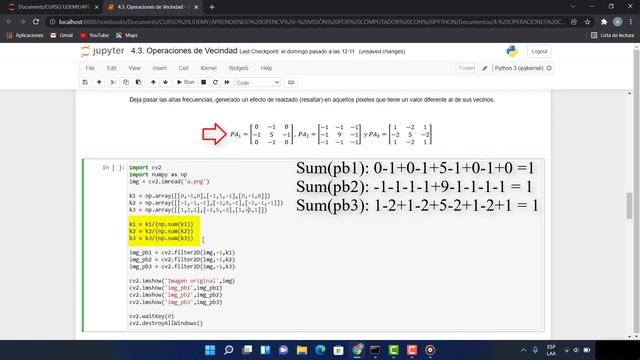Viewport: 640px width, 360px height.
Task: Open the Cell menu
Action: 183,68
